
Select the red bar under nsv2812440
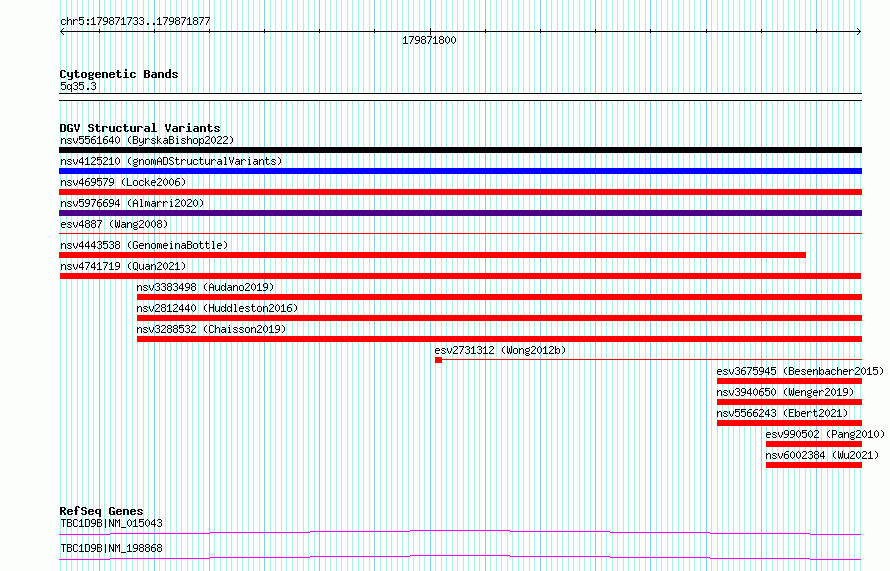499,318
